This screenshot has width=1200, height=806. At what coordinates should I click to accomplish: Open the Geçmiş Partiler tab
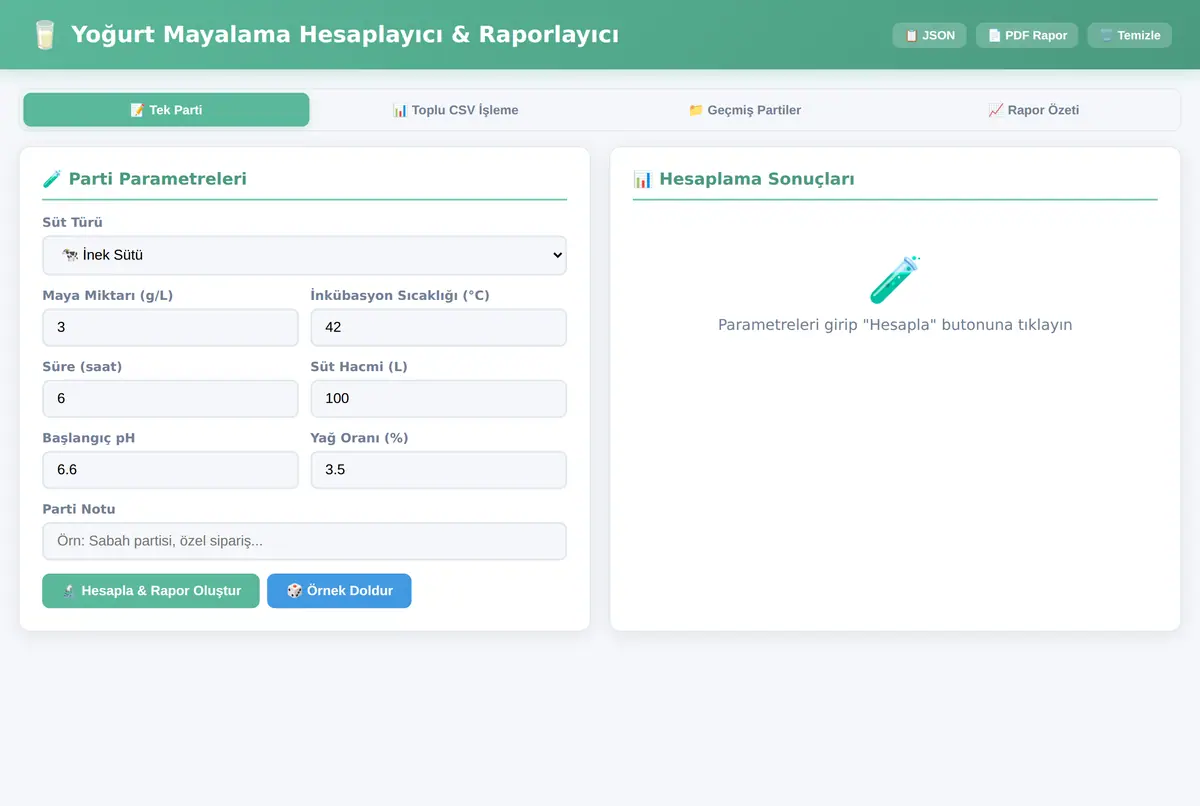tap(744, 110)
